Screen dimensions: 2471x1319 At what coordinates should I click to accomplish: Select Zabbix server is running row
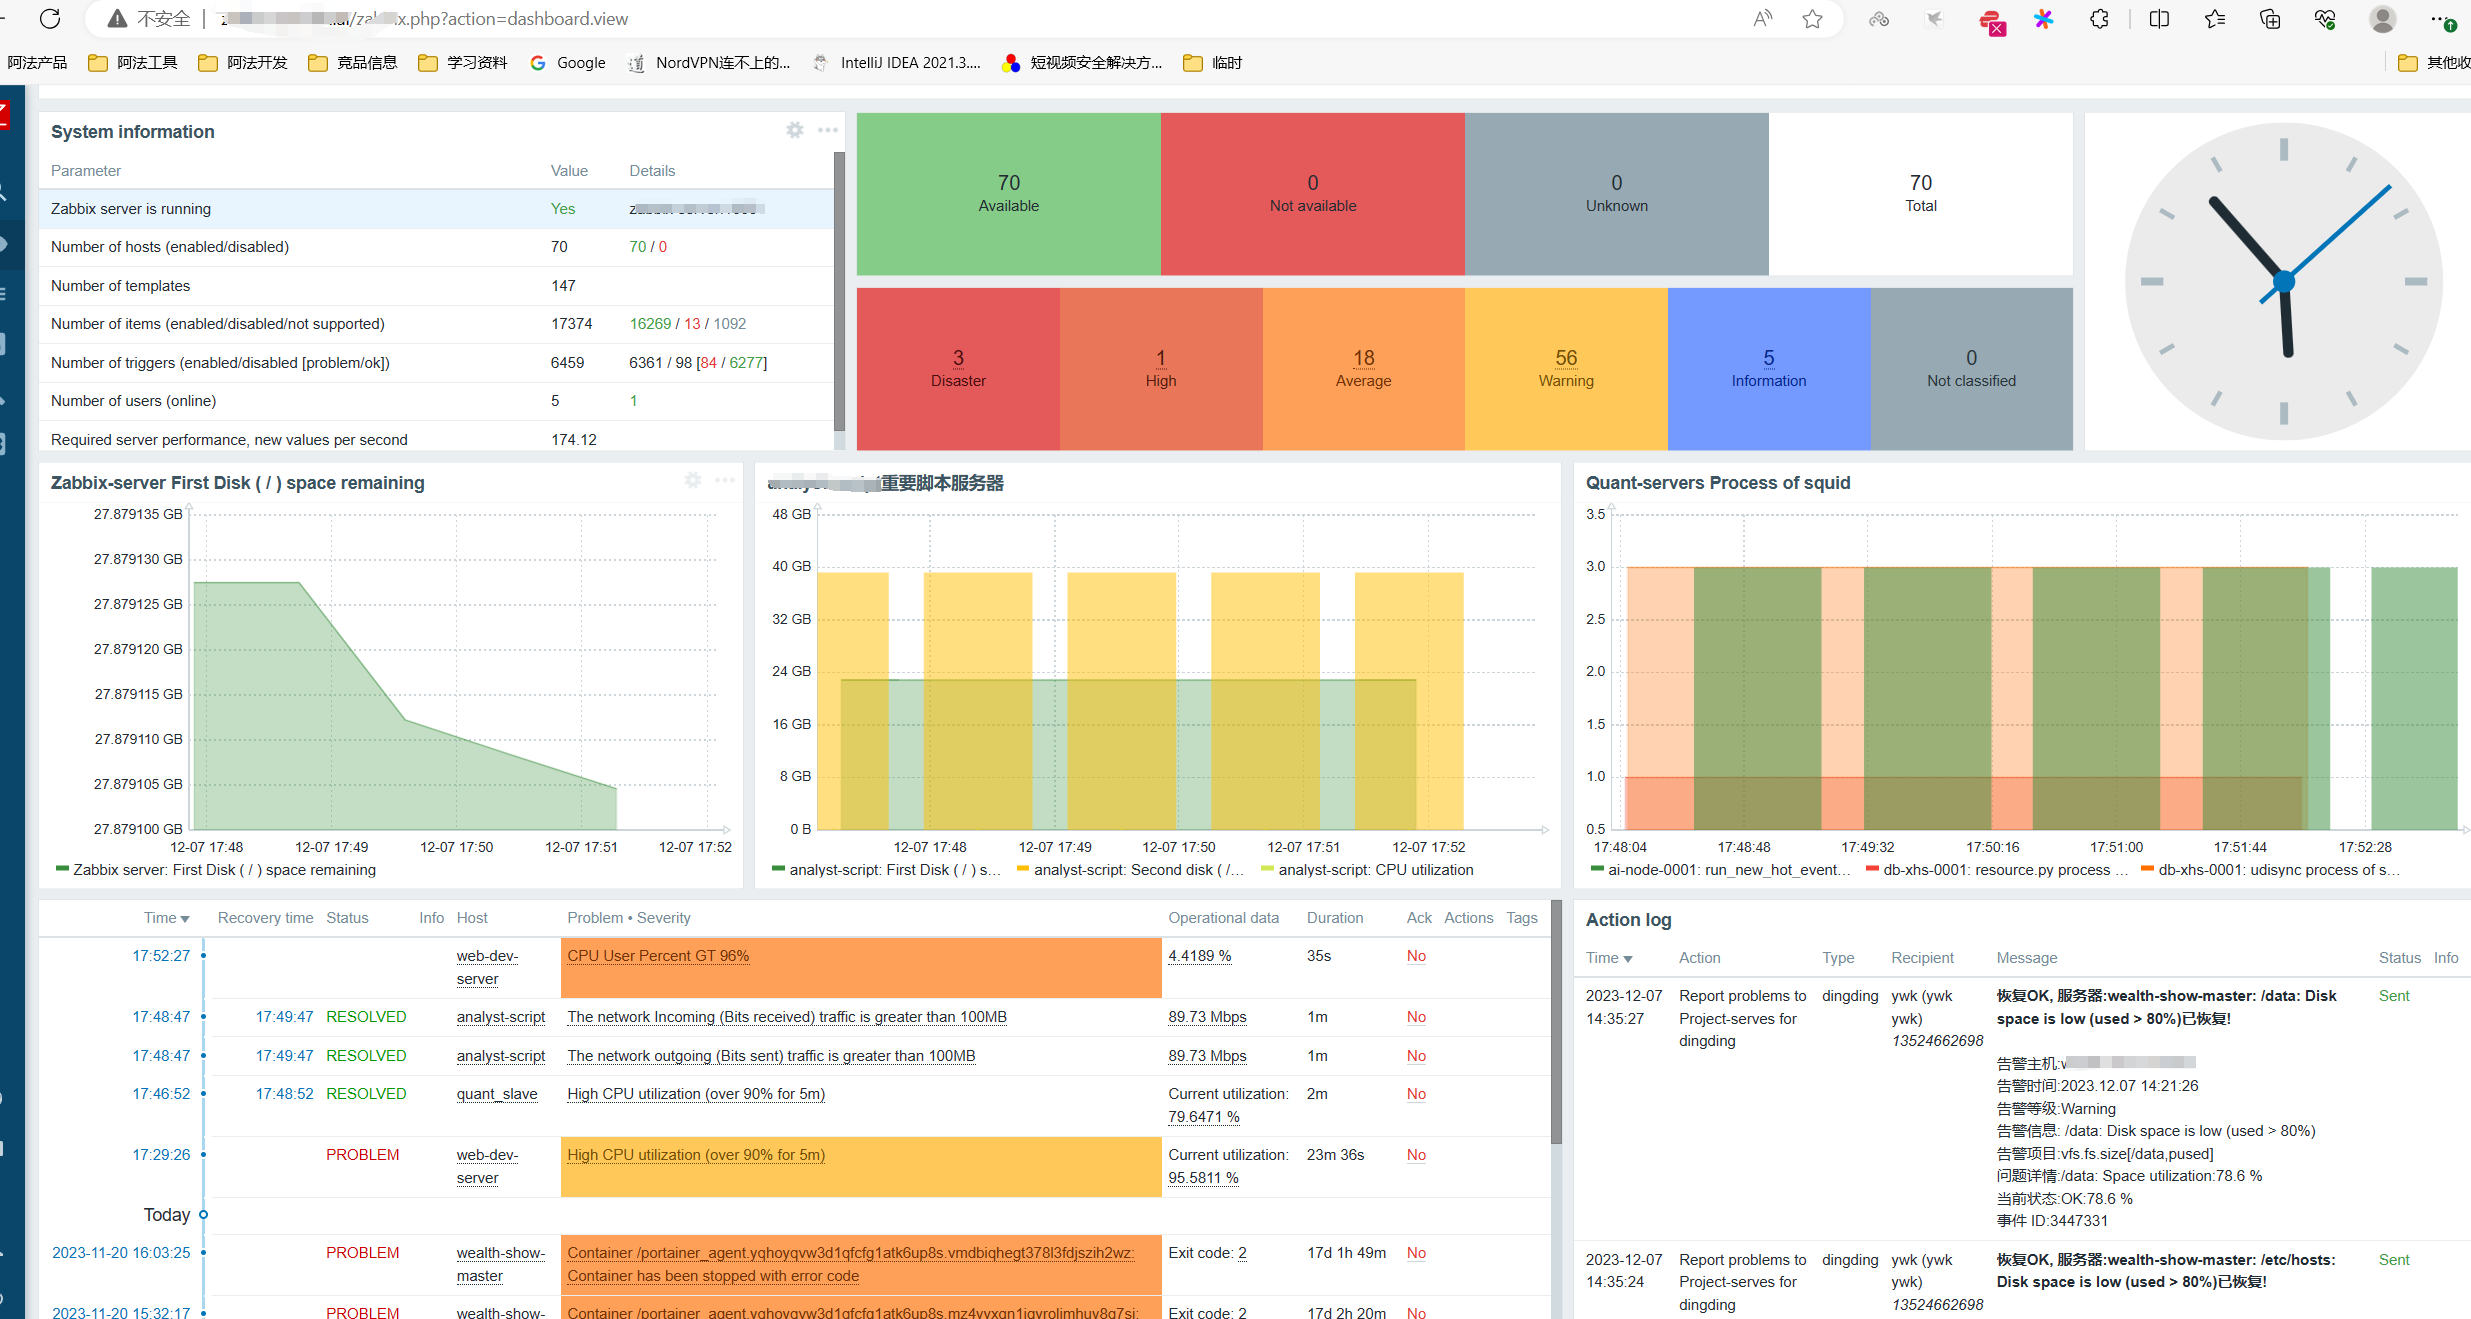[436, 209]
